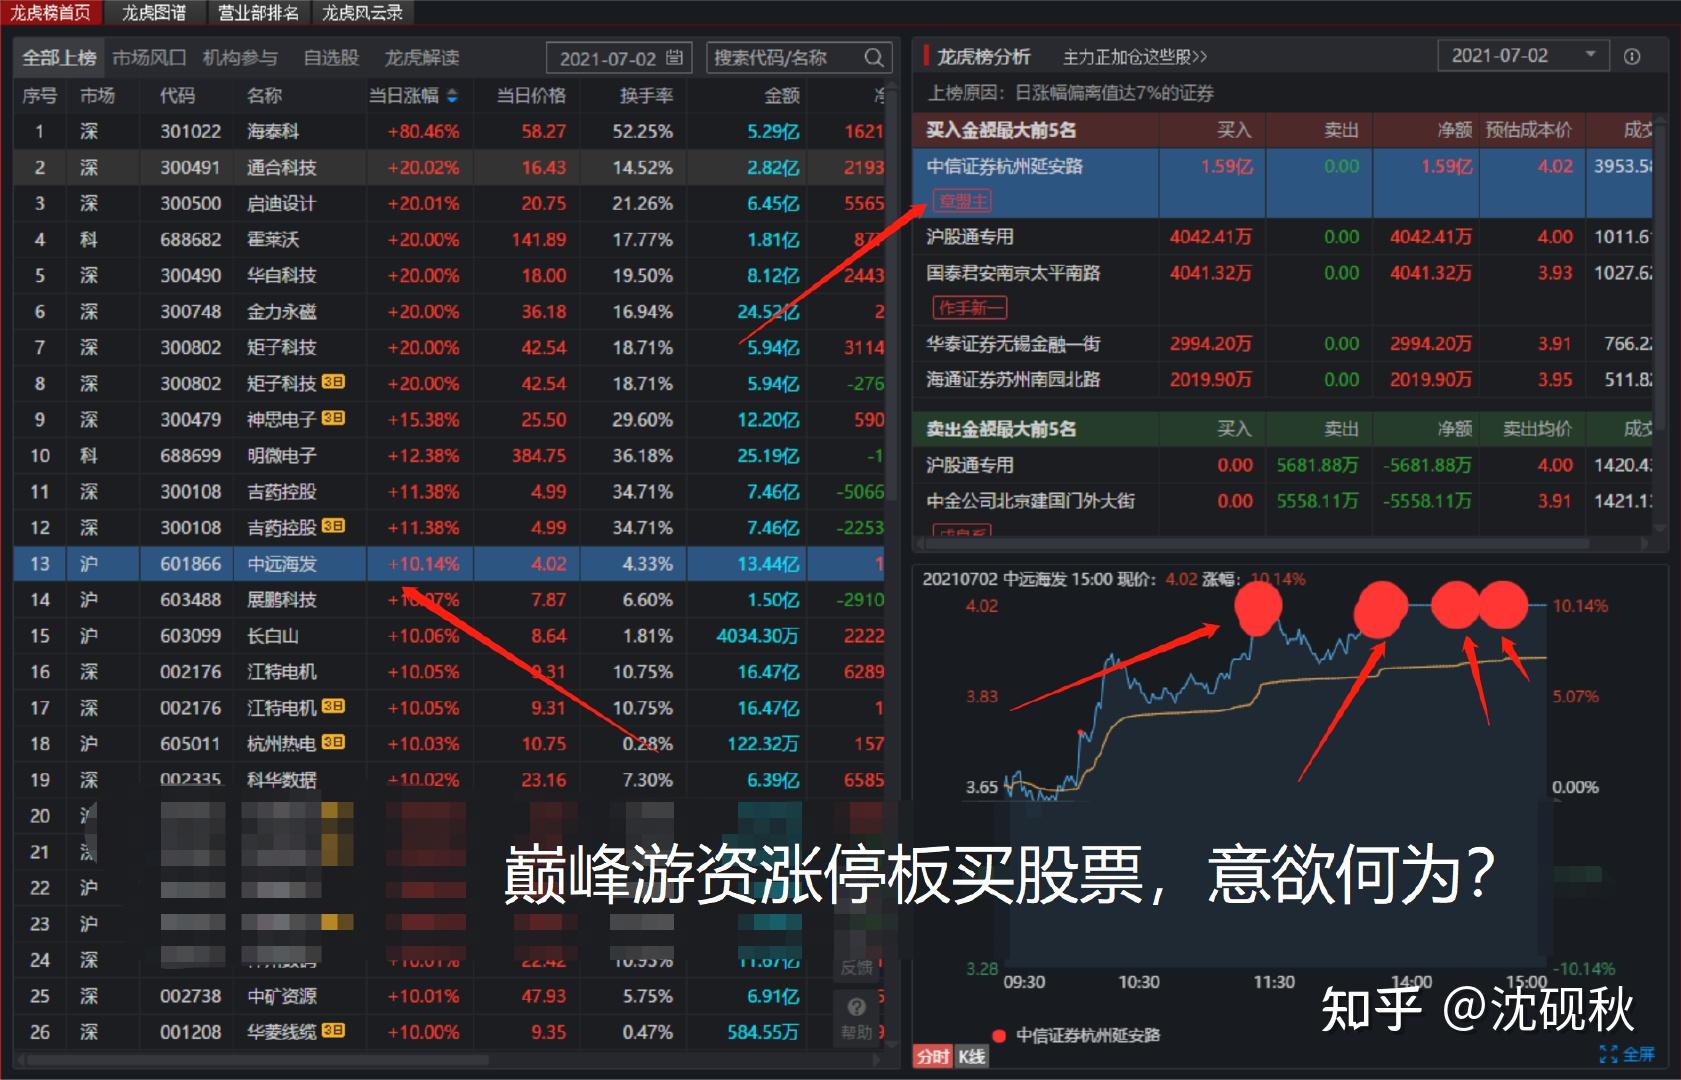Viewport: 1681px width, 1080px height.
Task: Click the 买入金额最大前5名 section header
Action: click(x=1001, y=130)
